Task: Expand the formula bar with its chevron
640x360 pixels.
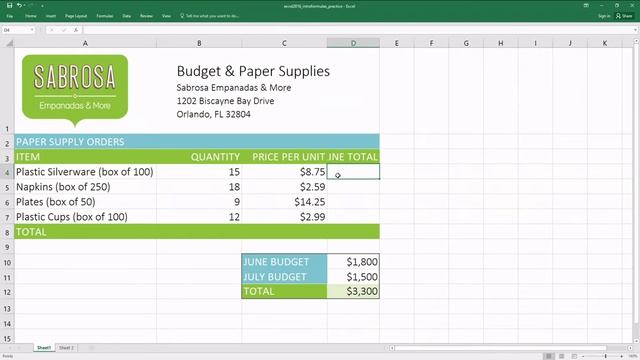Action: (x=636, y=30)
